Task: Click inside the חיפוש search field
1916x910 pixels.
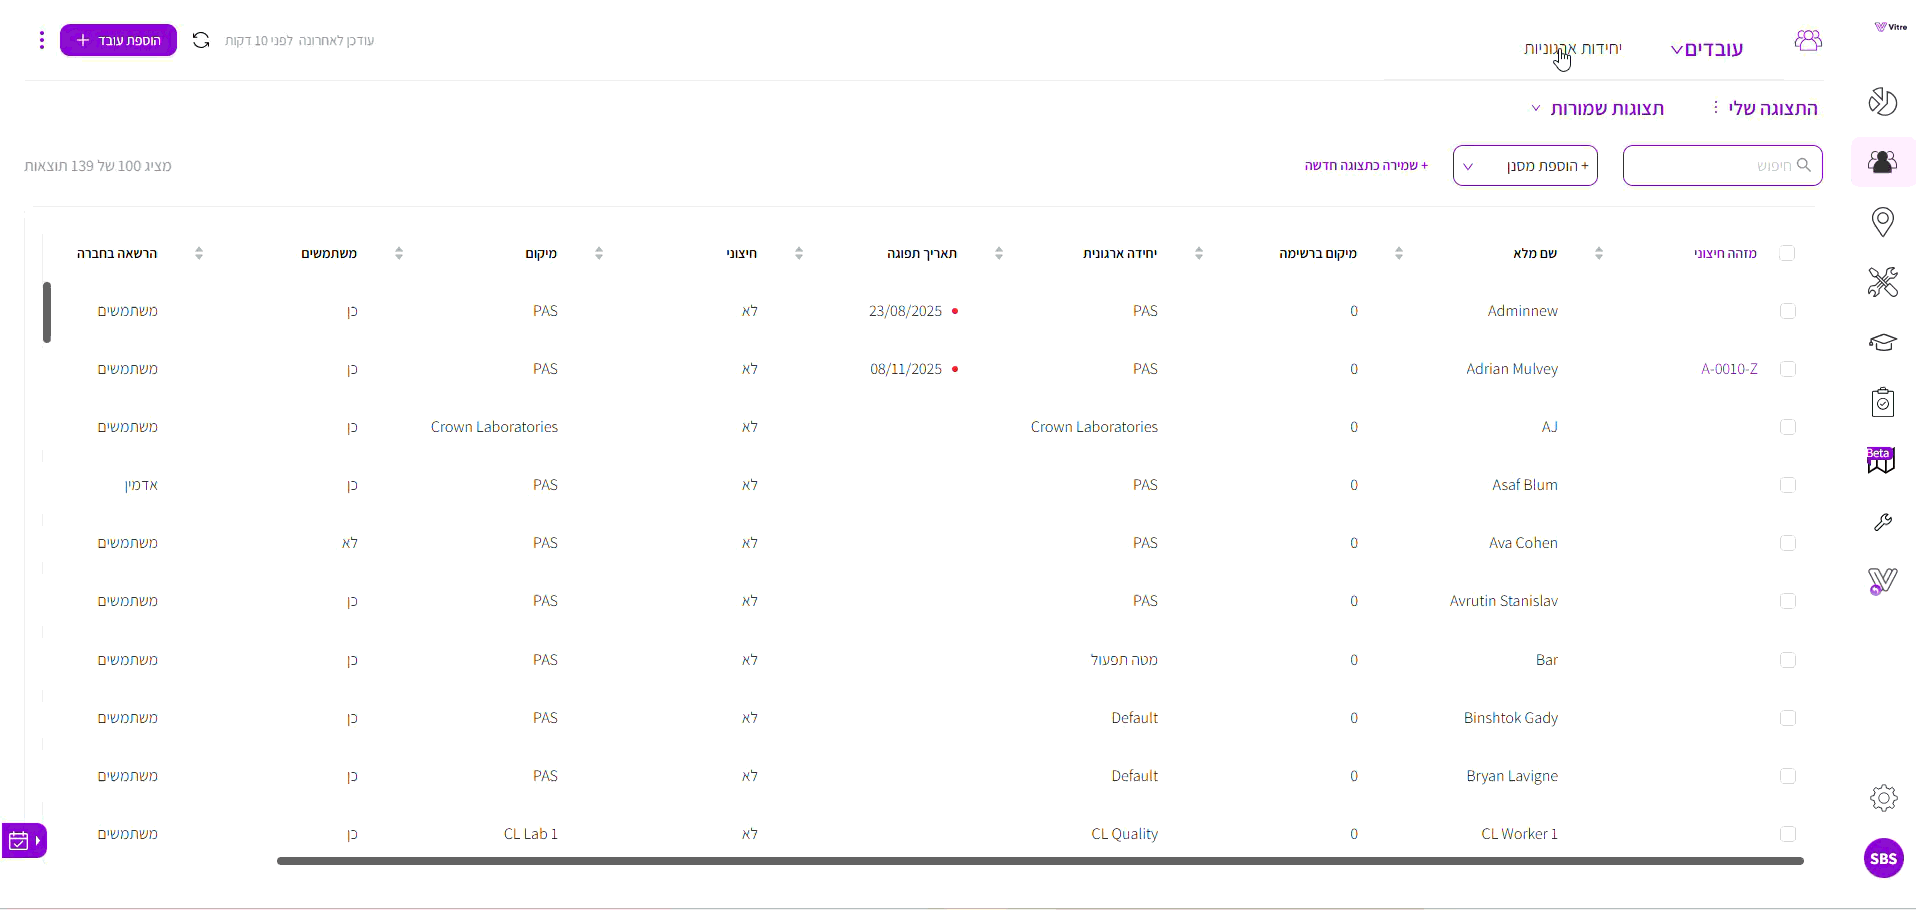Action: 1722,165
